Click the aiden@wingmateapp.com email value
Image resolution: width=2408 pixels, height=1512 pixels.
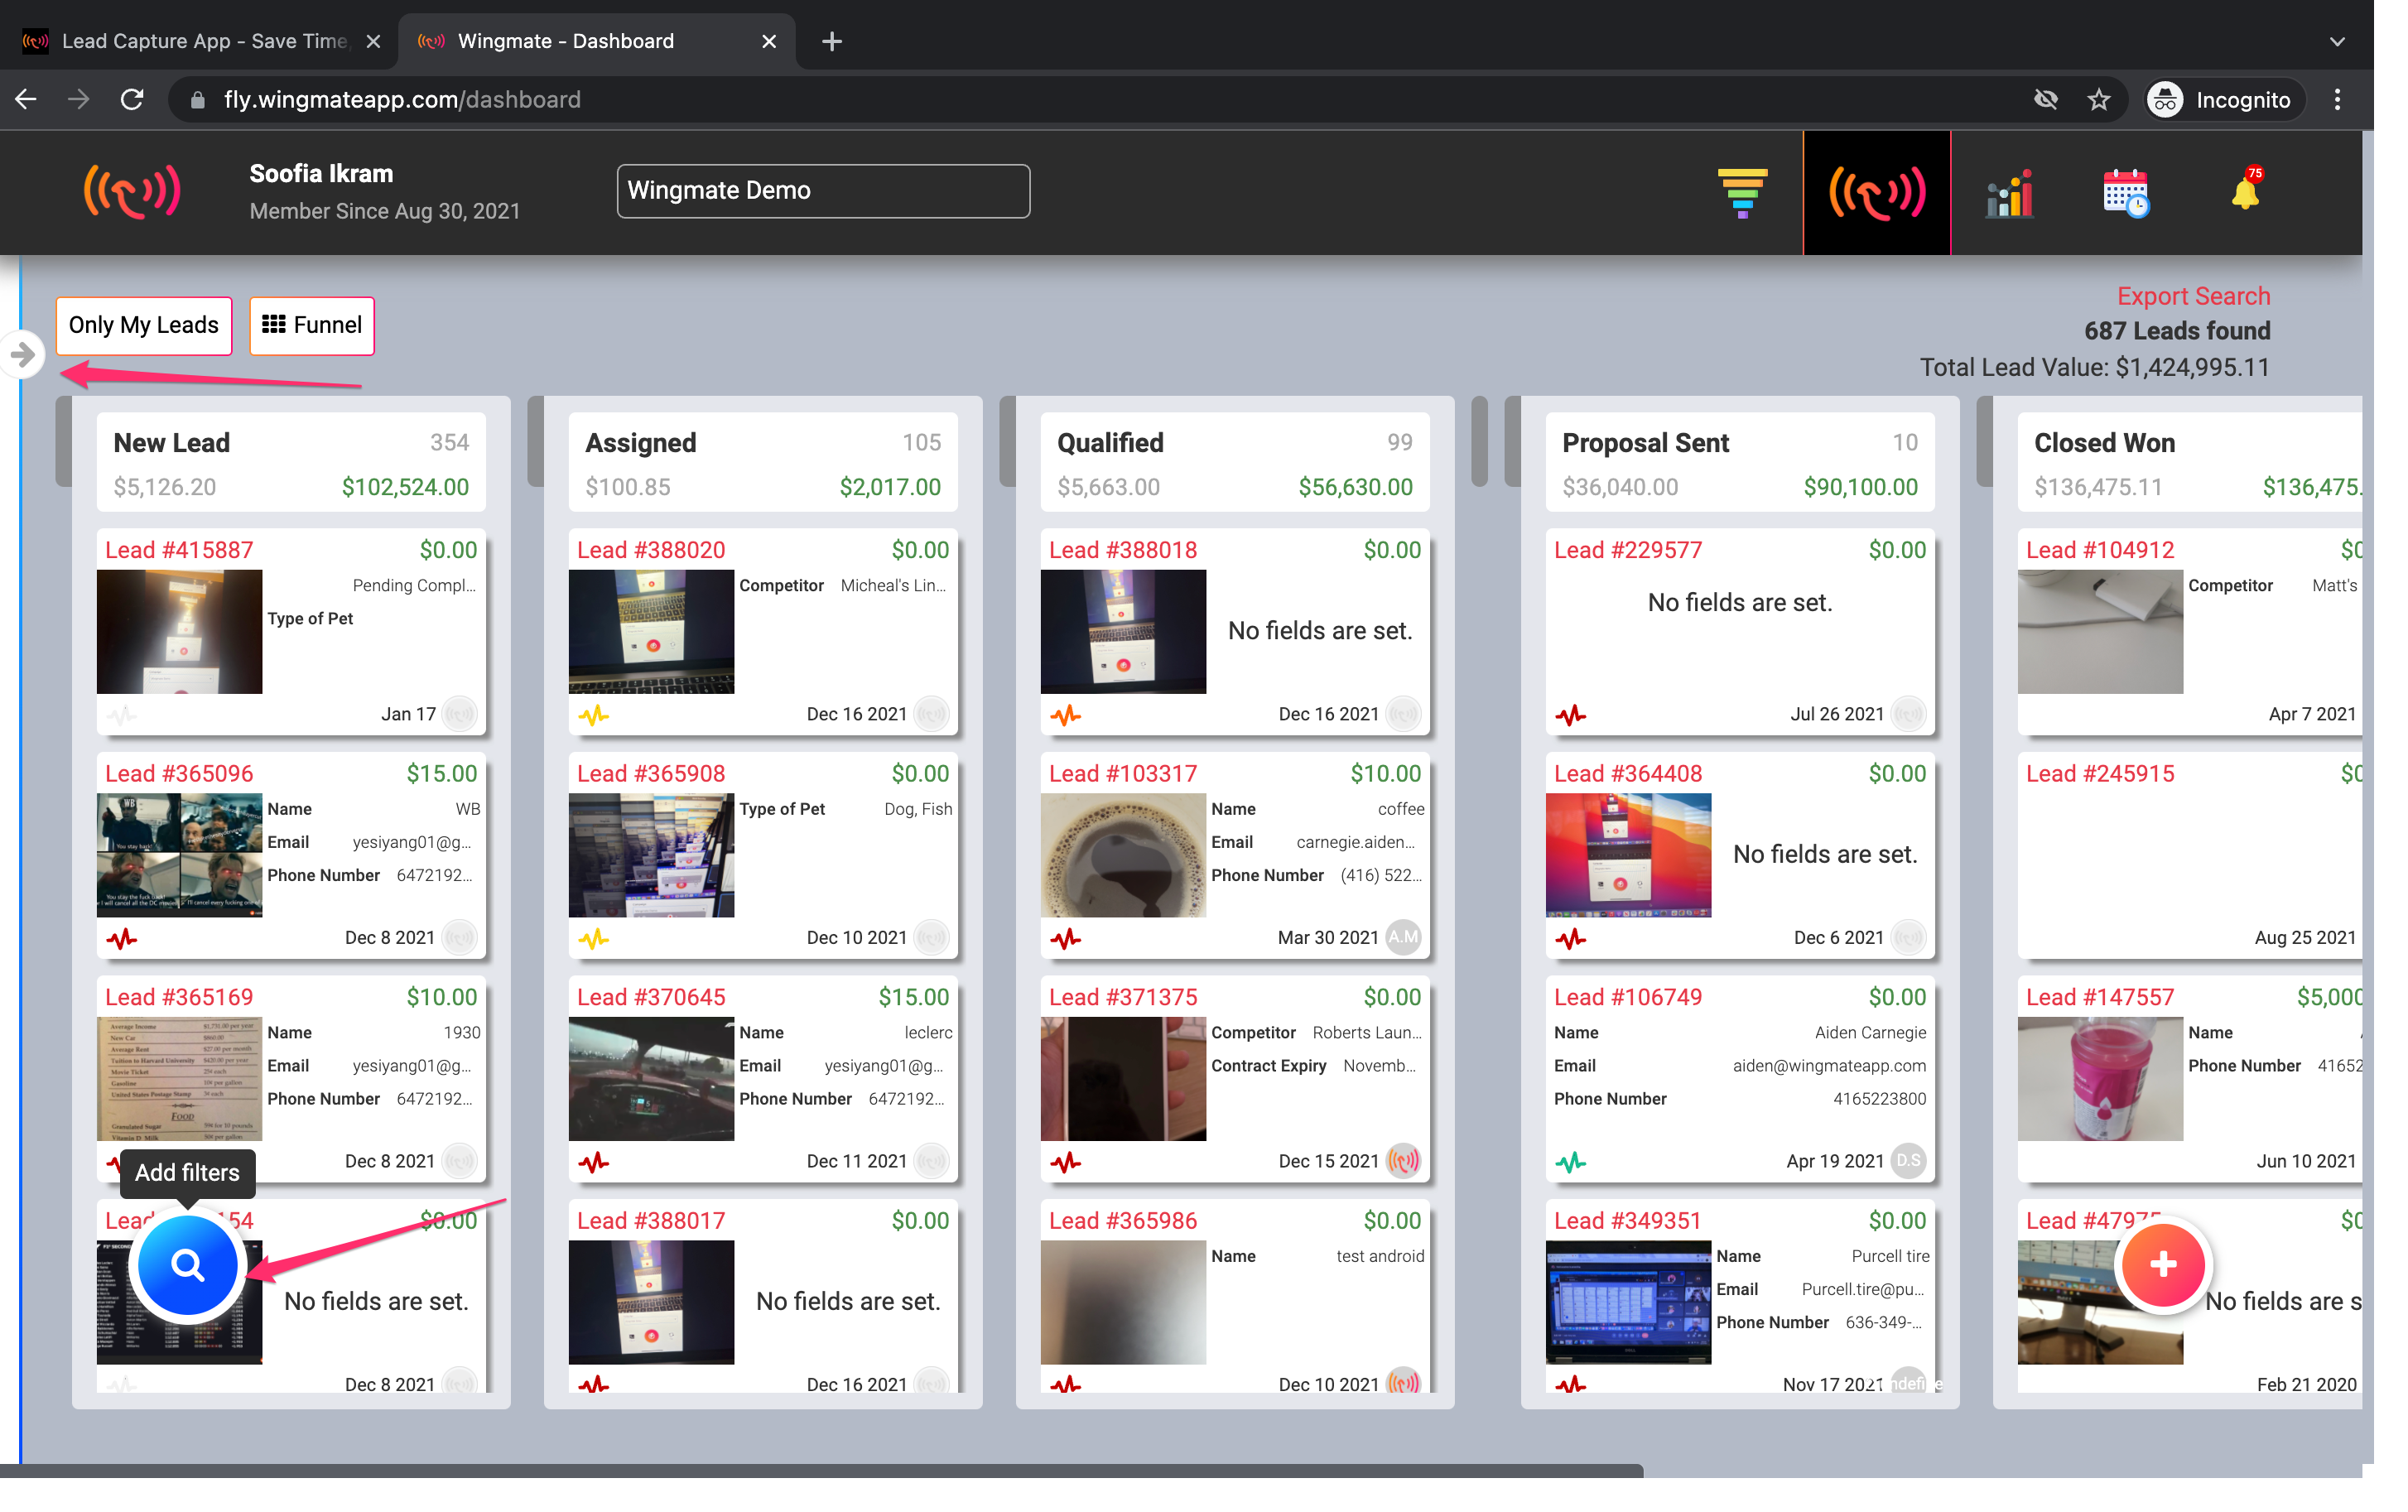pyautogui.click(x=1829, y=1066)
